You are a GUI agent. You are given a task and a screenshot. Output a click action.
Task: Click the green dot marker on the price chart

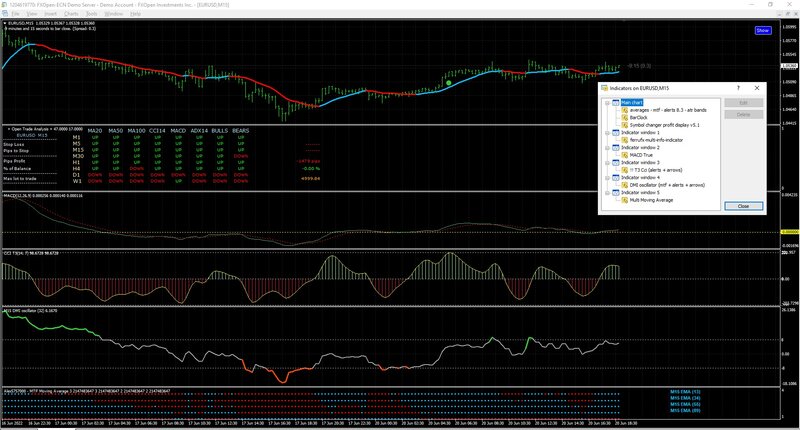448,83
